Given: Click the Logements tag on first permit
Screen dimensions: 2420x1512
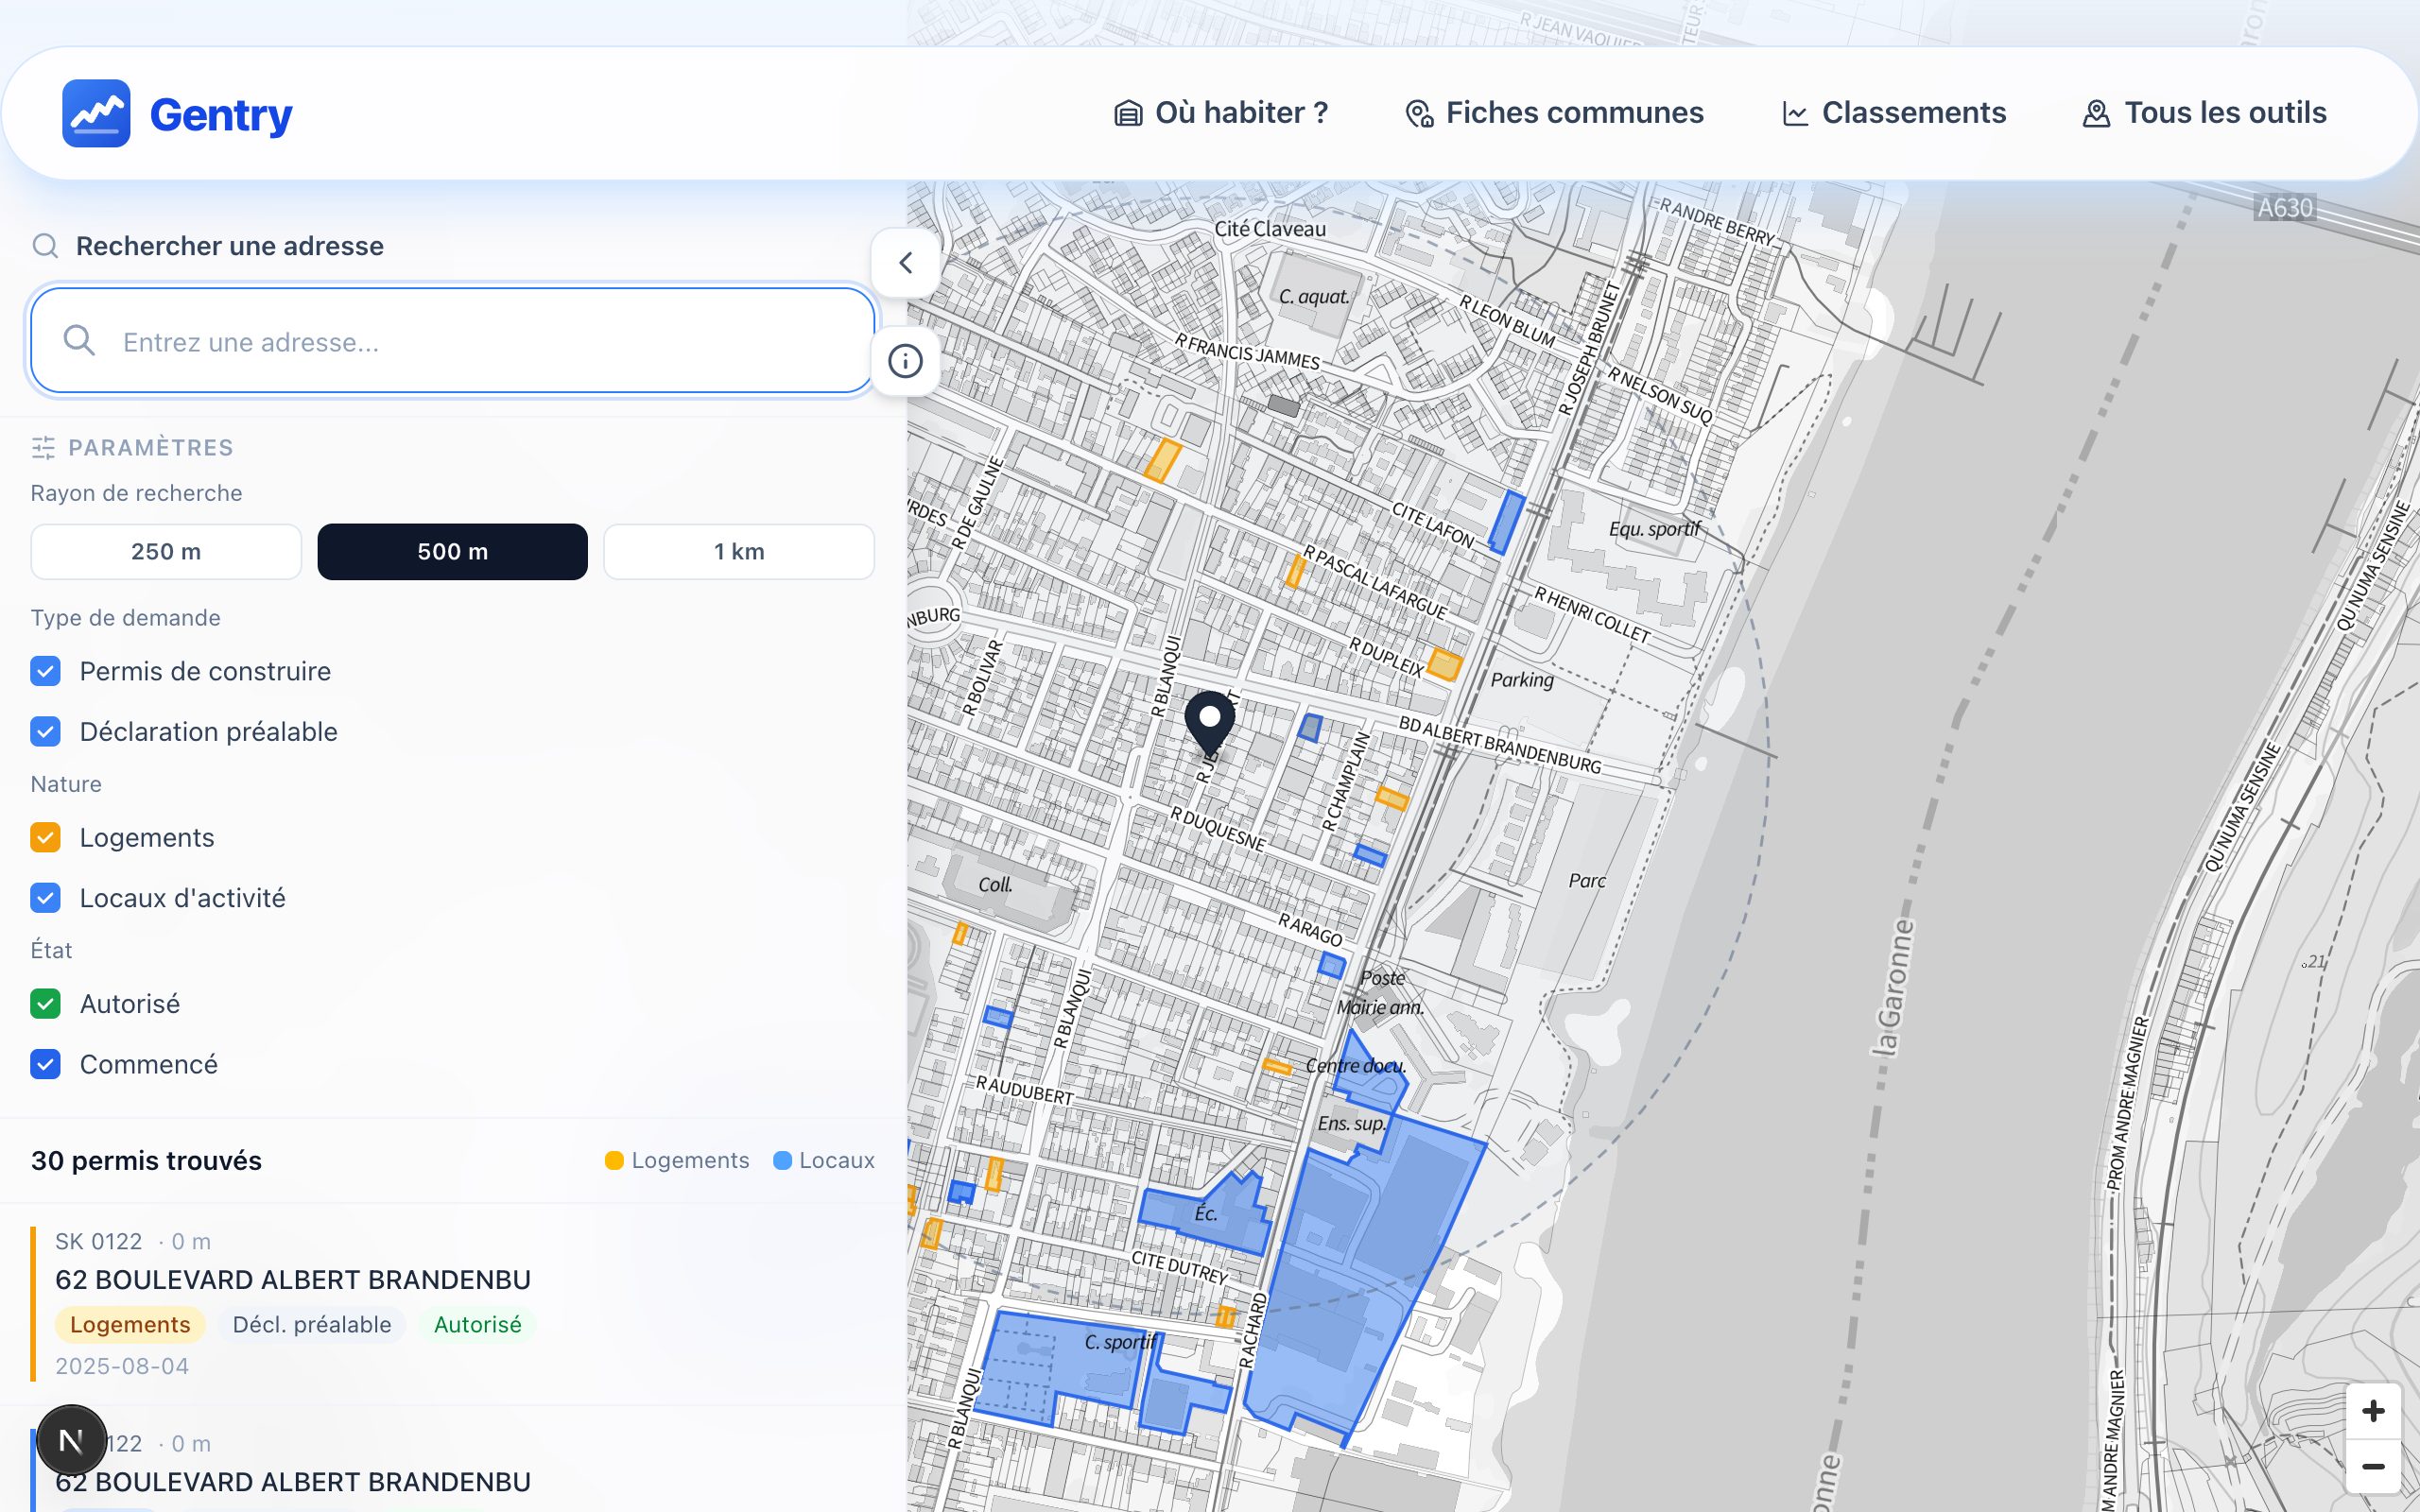Looking at the screenshot, I should 130,1325.
